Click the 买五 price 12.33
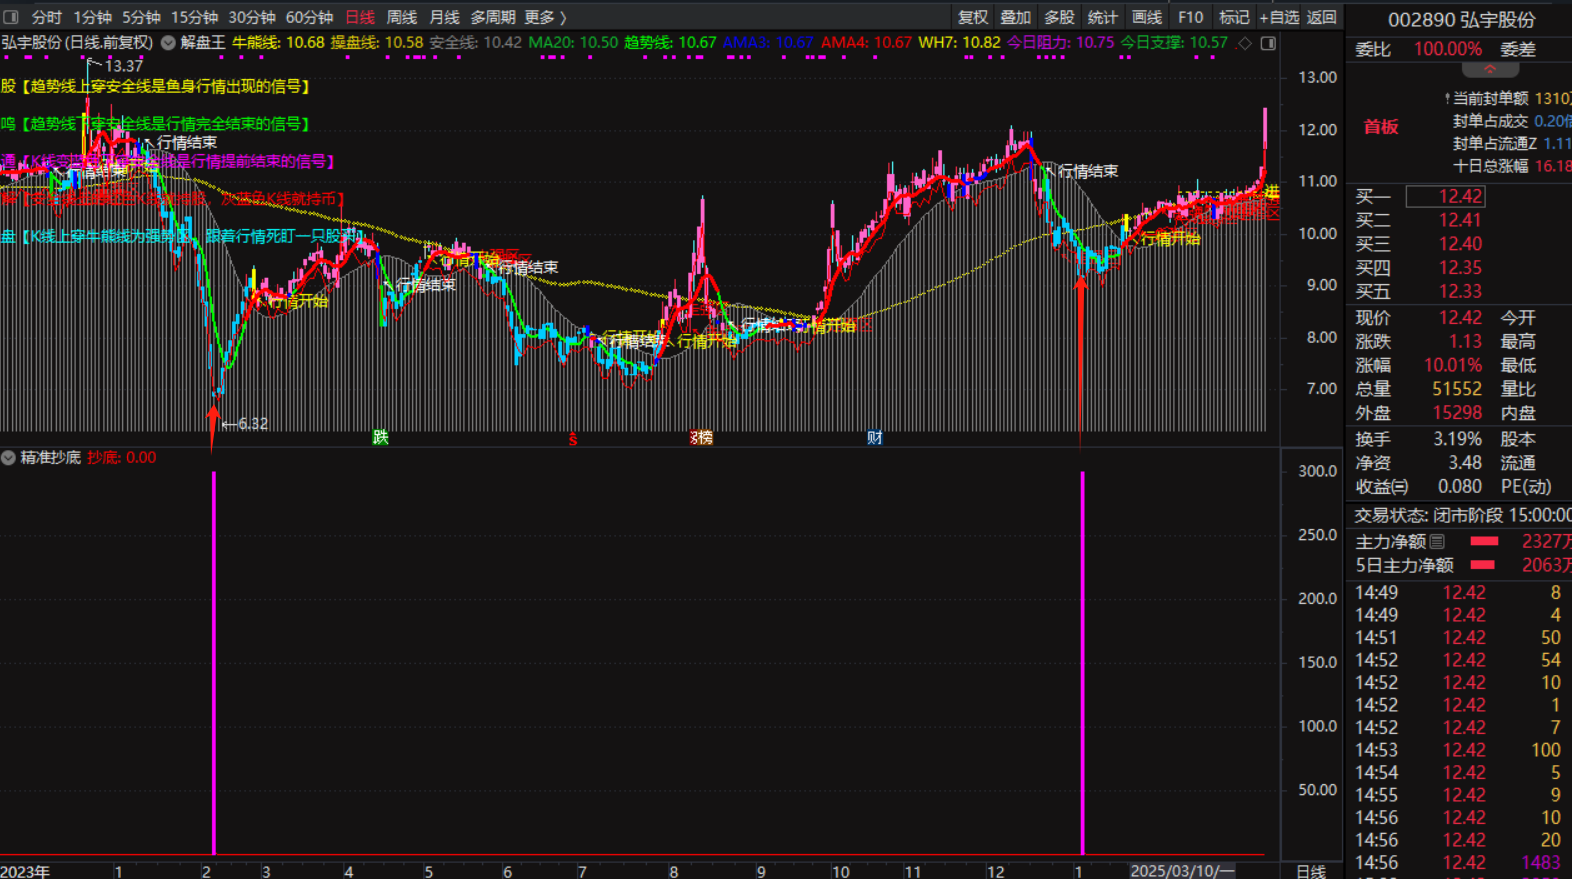Viewport: 1572px width, 879px height. (x=1460, y=292)
